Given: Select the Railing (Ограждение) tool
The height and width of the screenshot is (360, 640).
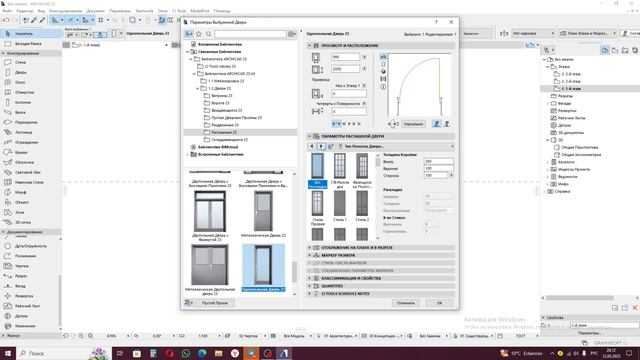Looking at the screenshot, I should click(x=31, y=142).
